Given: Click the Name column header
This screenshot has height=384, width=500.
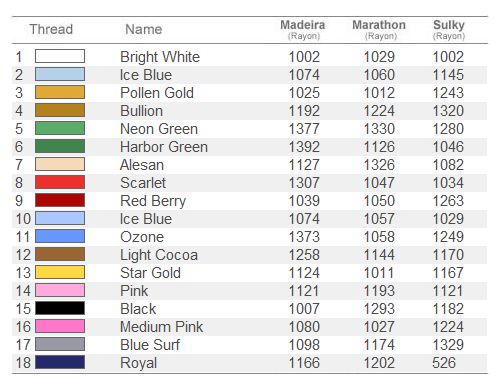Looking at the screenshot, I should click(144, 29).
